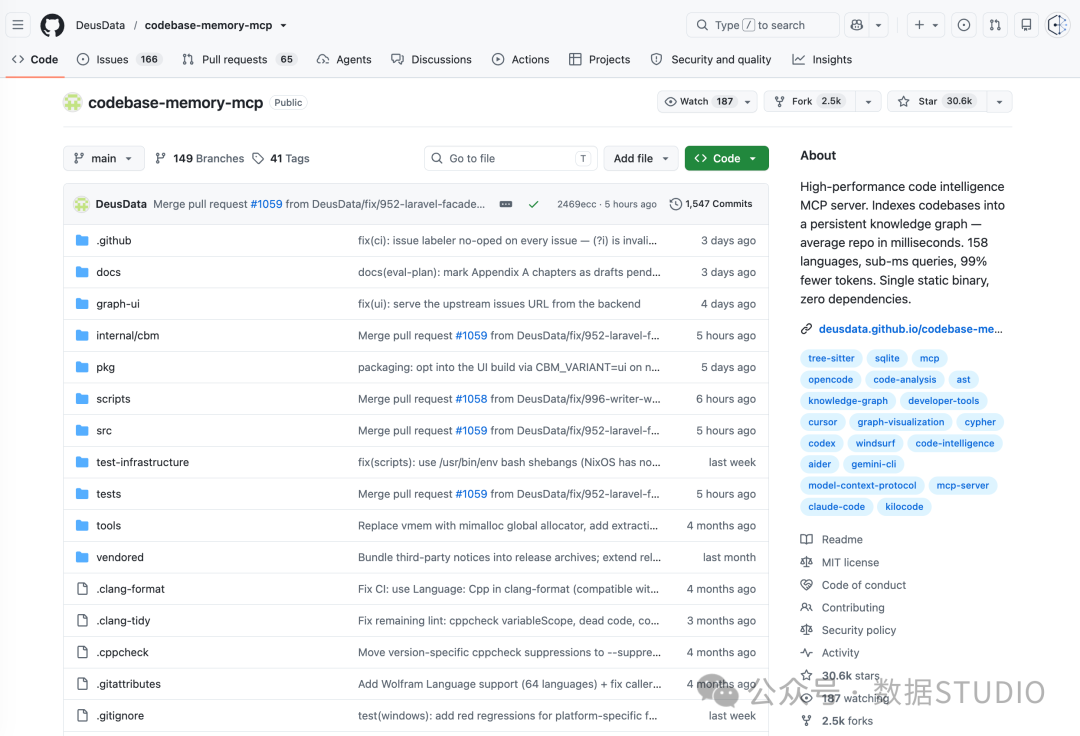The image size is (1080, 736).
Task: View the 1,547 Commits history
Action: pyautogui.click(x=711, y=204)
